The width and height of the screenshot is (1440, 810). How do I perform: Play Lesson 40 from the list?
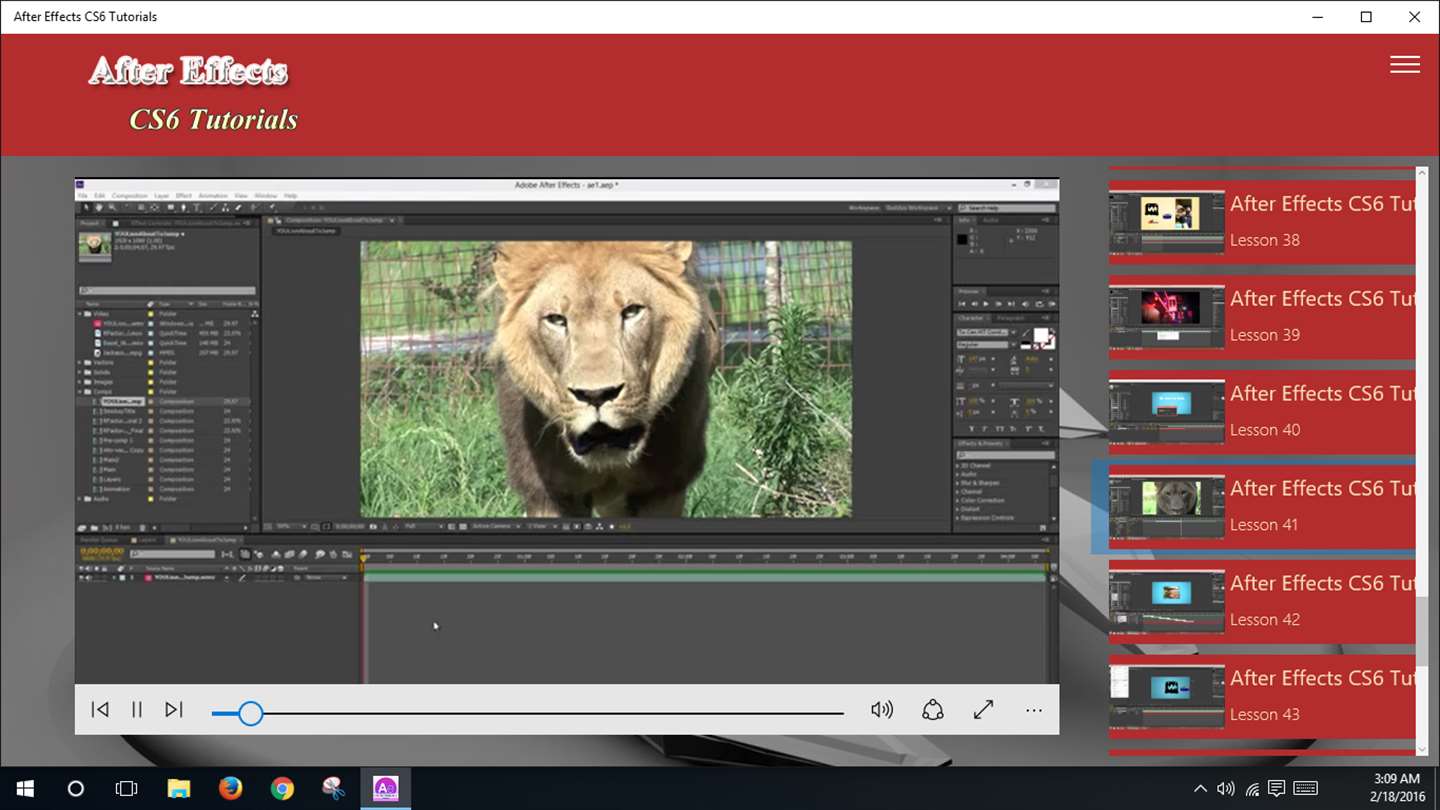[x=1262, y=411]
